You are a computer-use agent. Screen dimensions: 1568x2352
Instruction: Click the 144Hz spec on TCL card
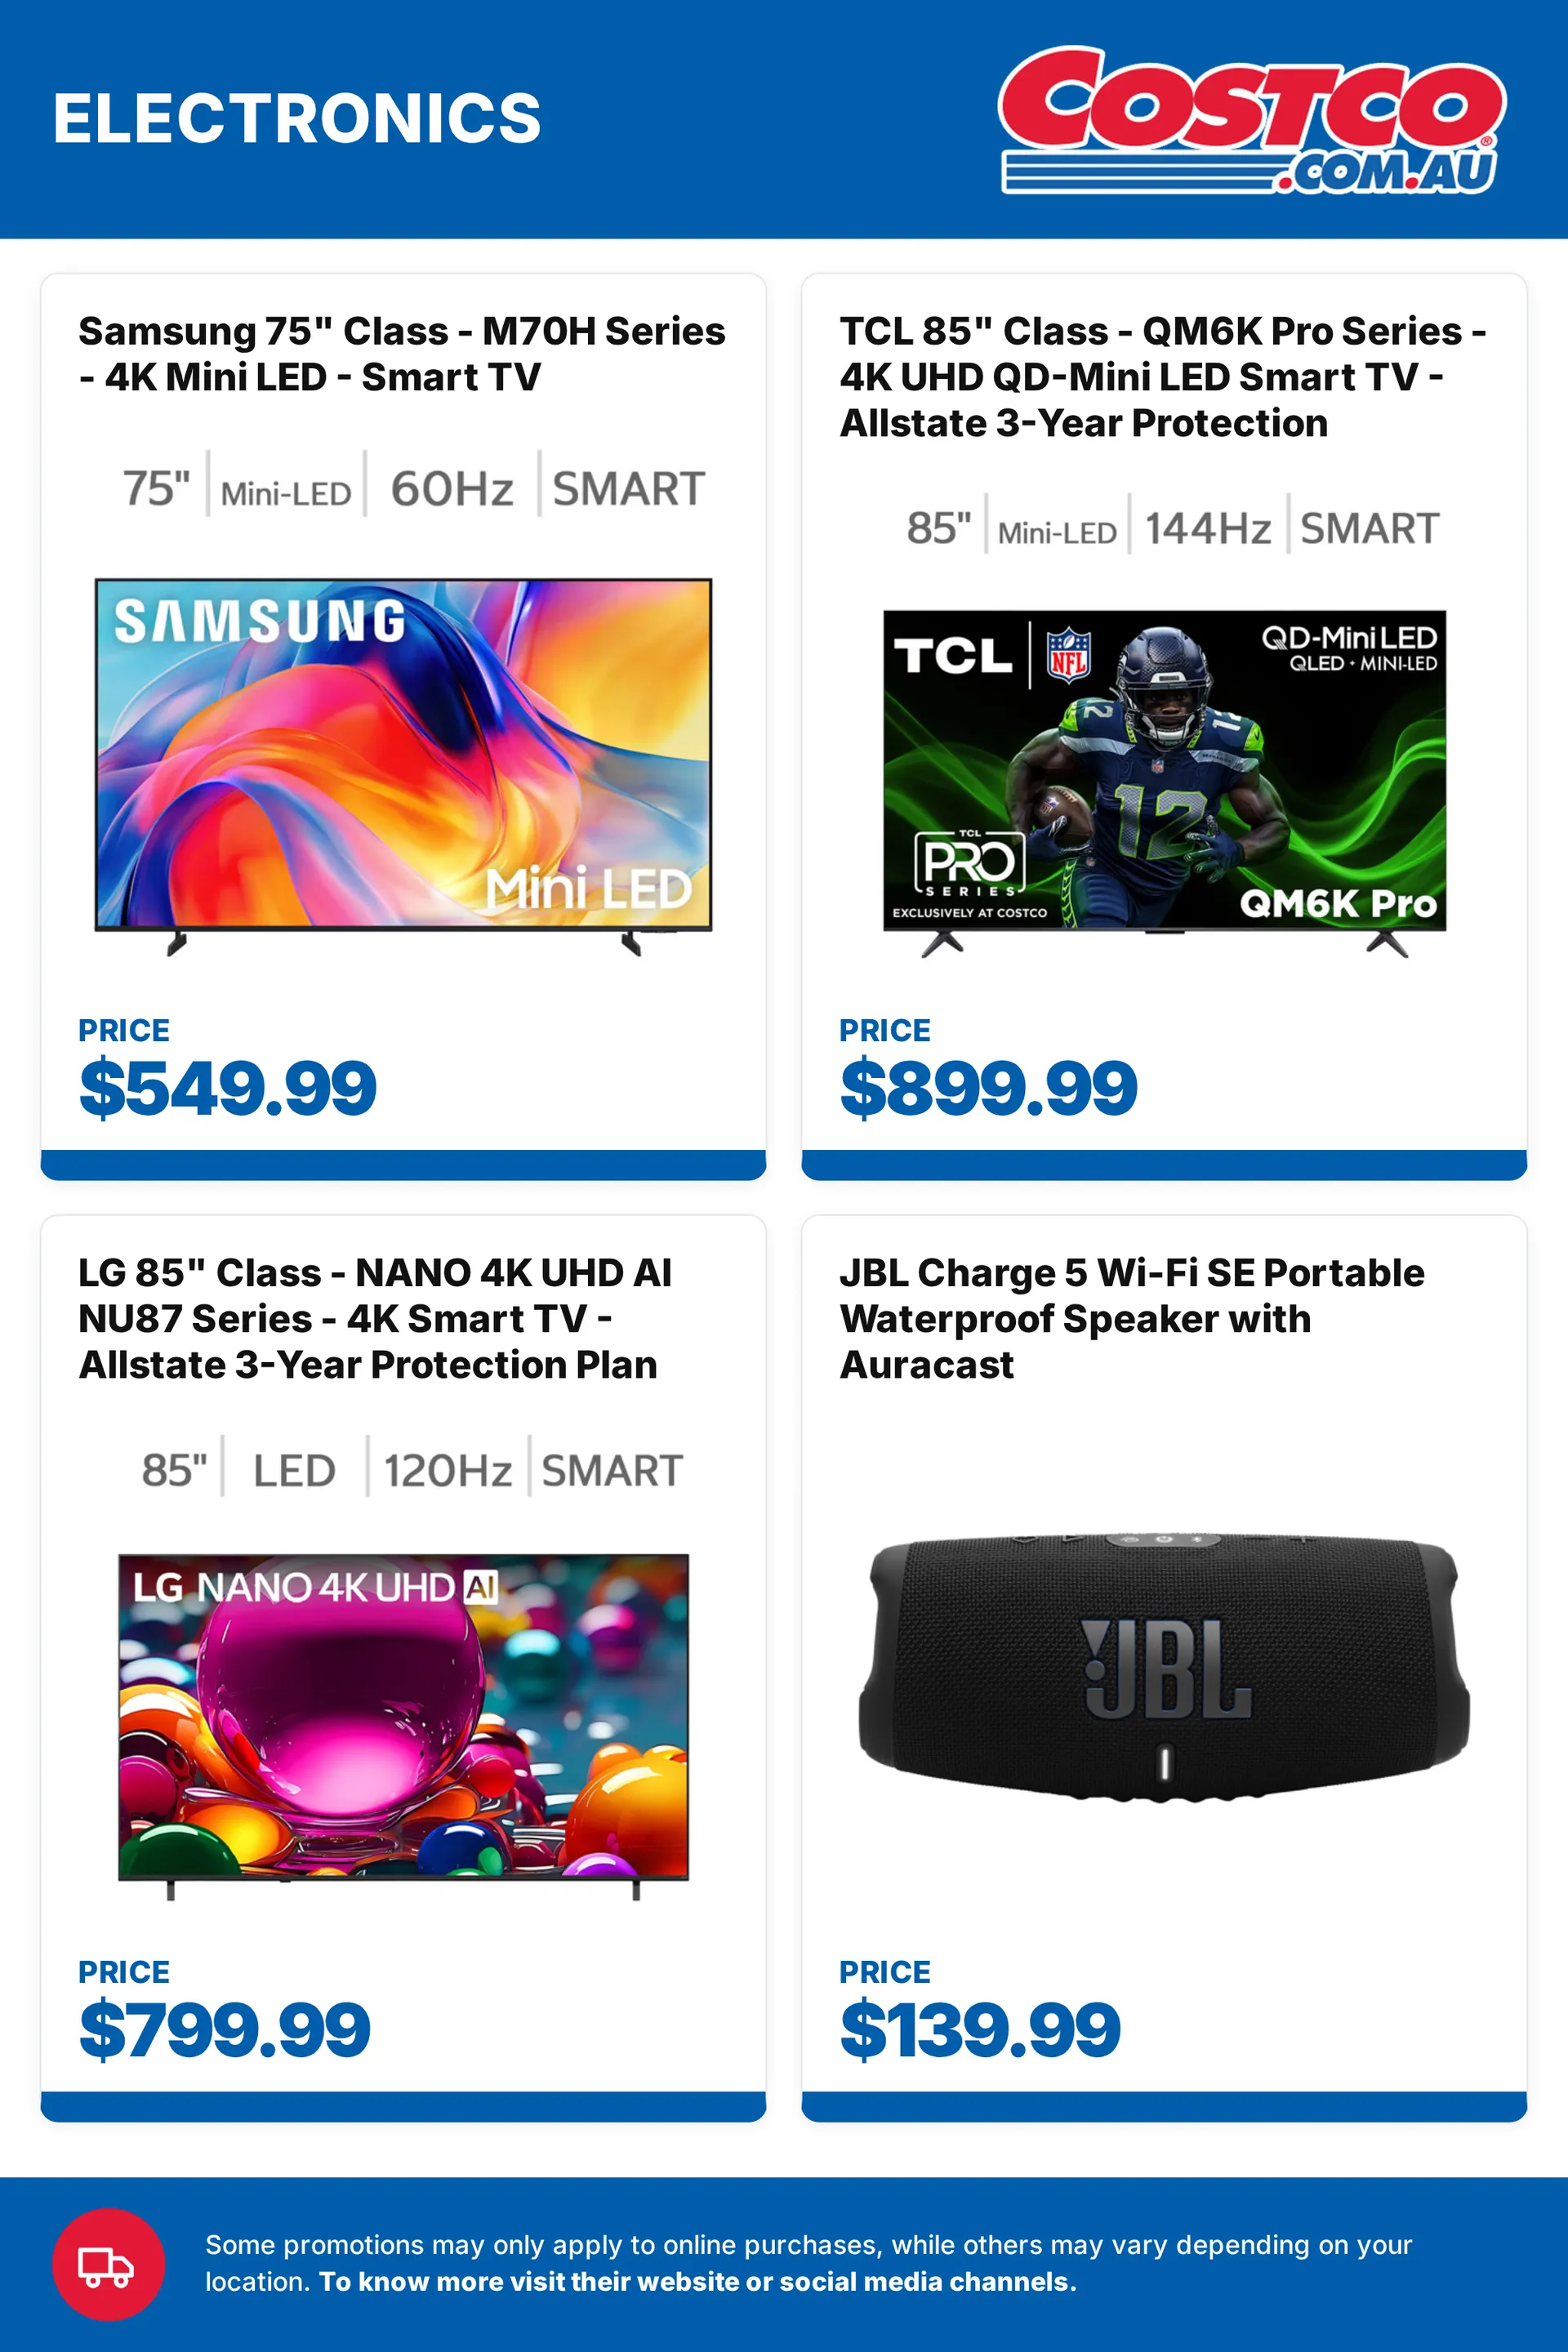(1208, 528)
